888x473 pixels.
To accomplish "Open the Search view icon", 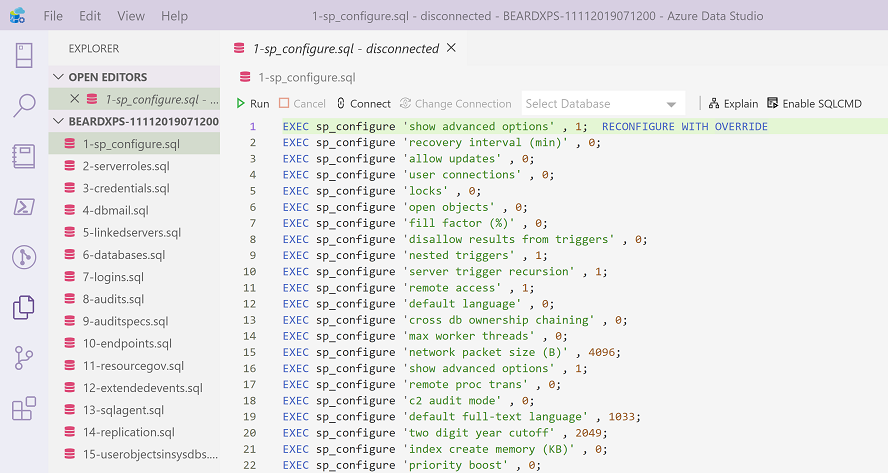I will tap(24, 105).
